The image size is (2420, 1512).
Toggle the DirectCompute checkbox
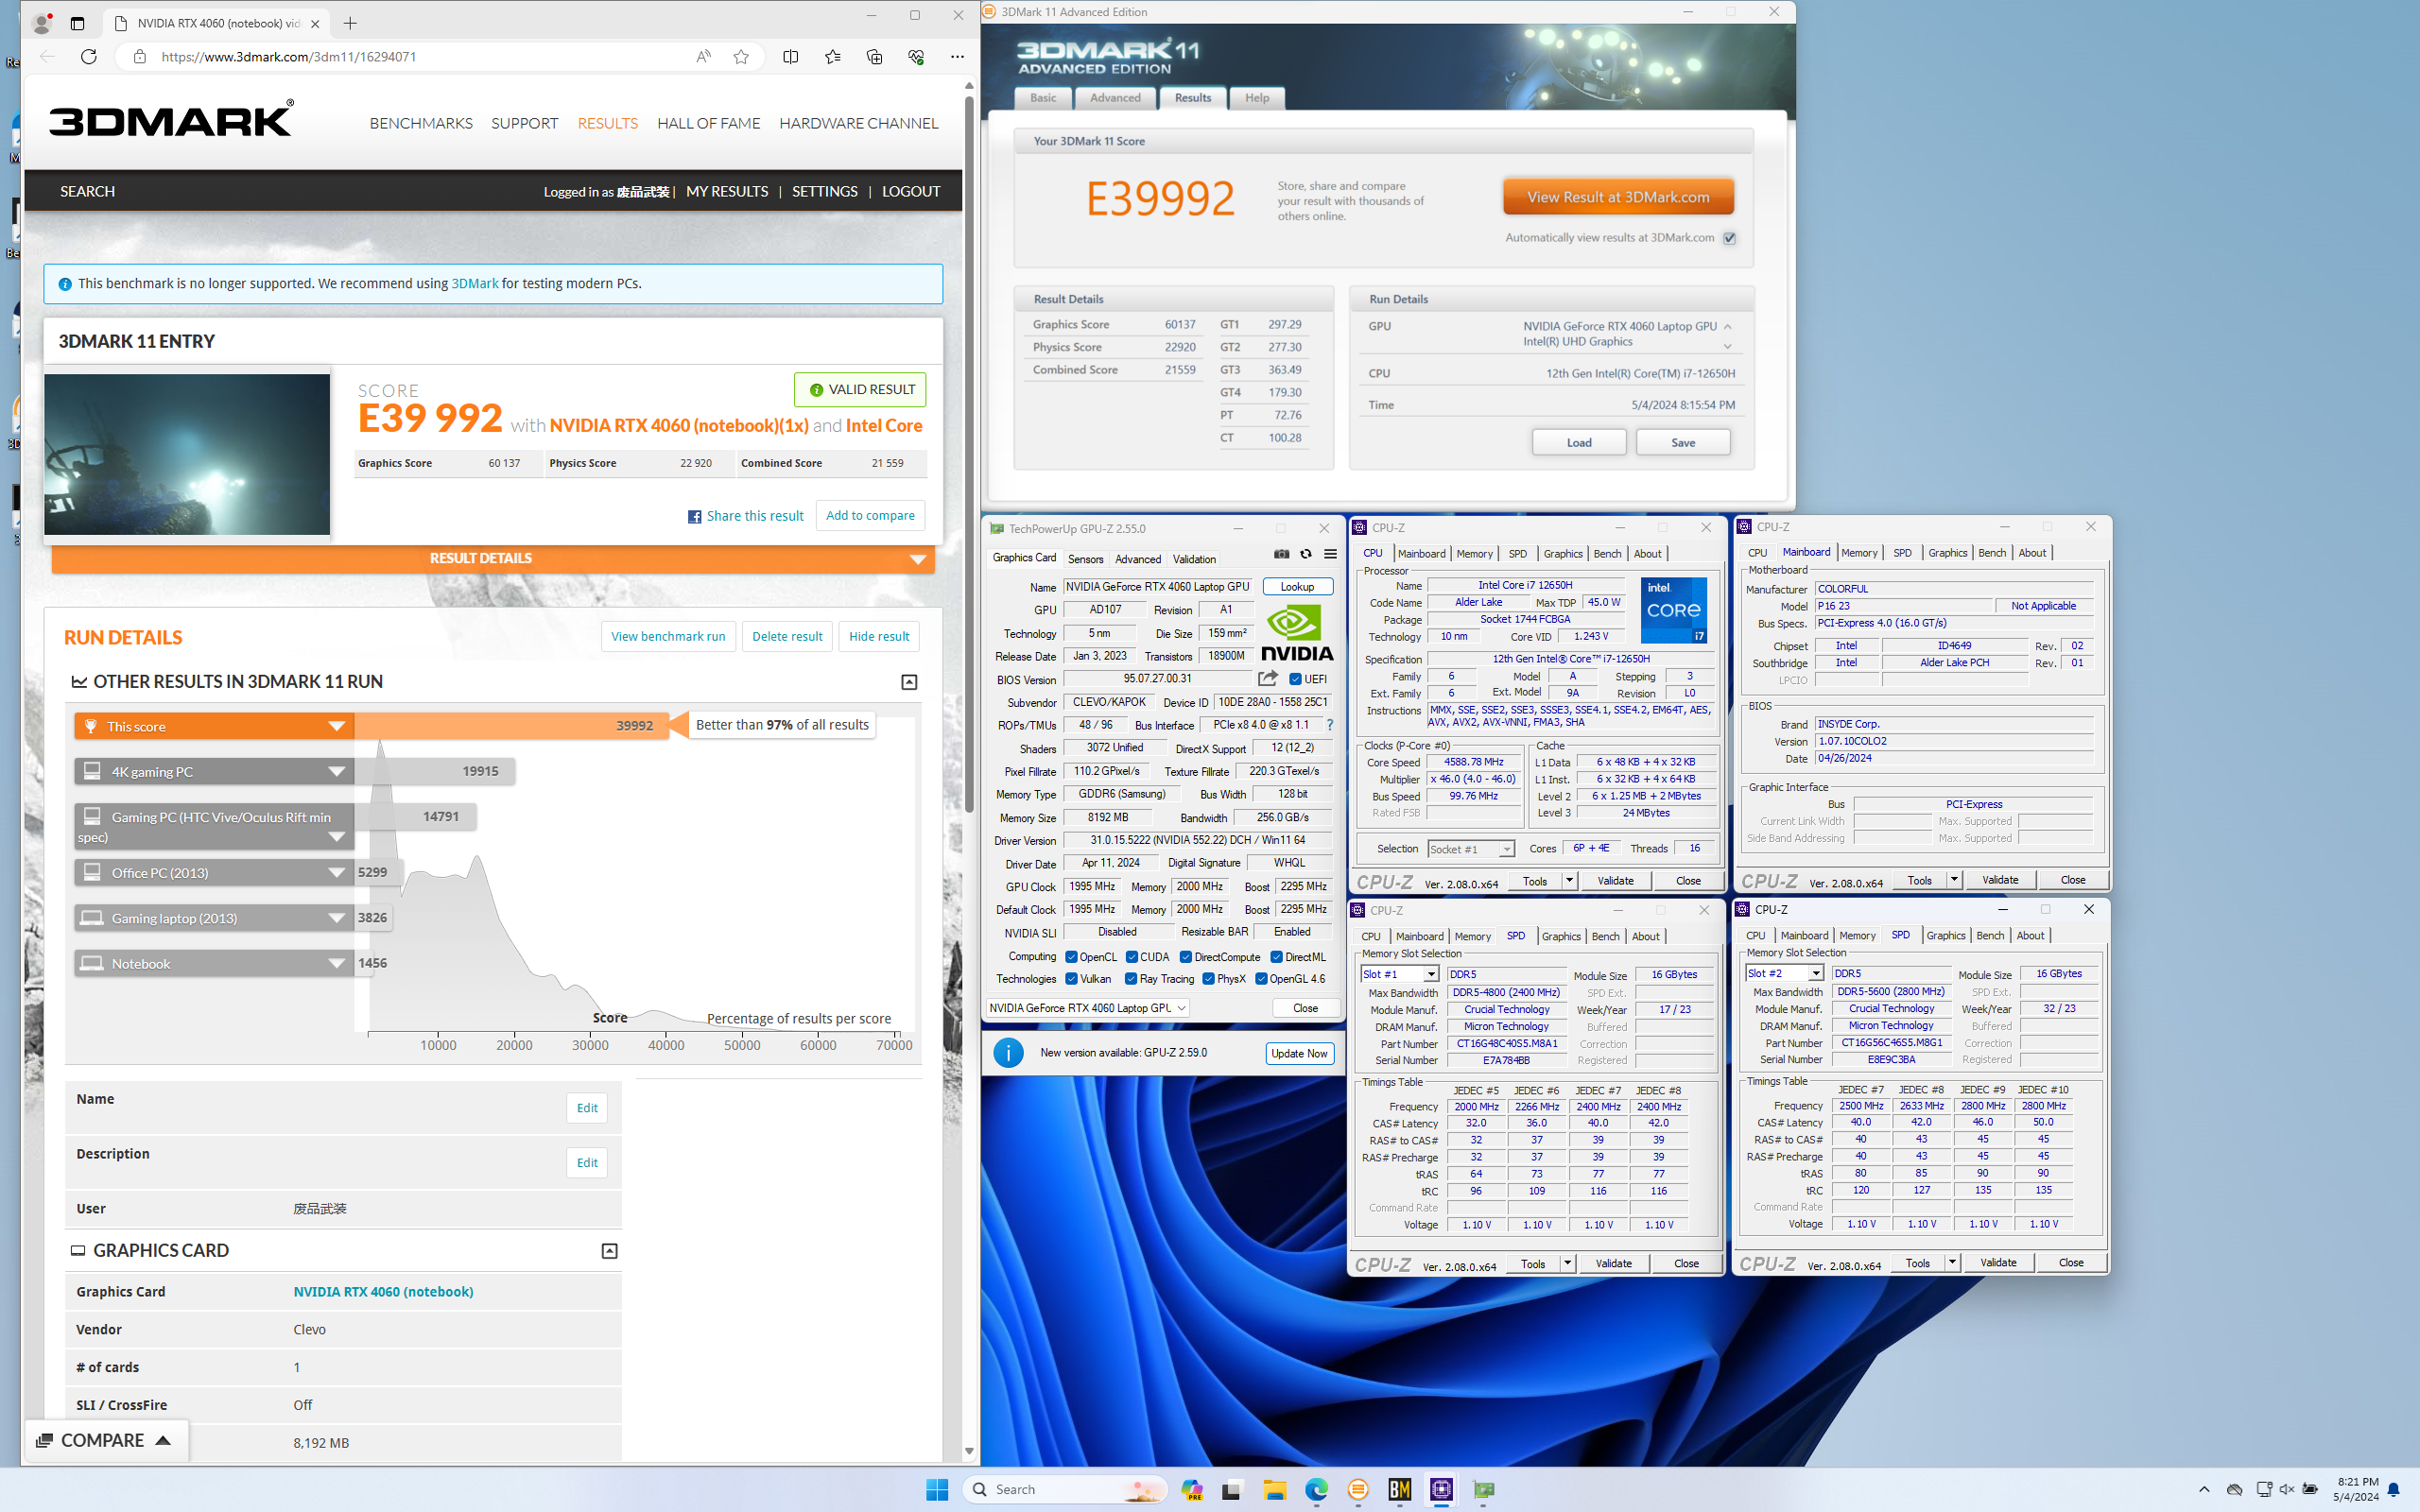(1185, 957)
